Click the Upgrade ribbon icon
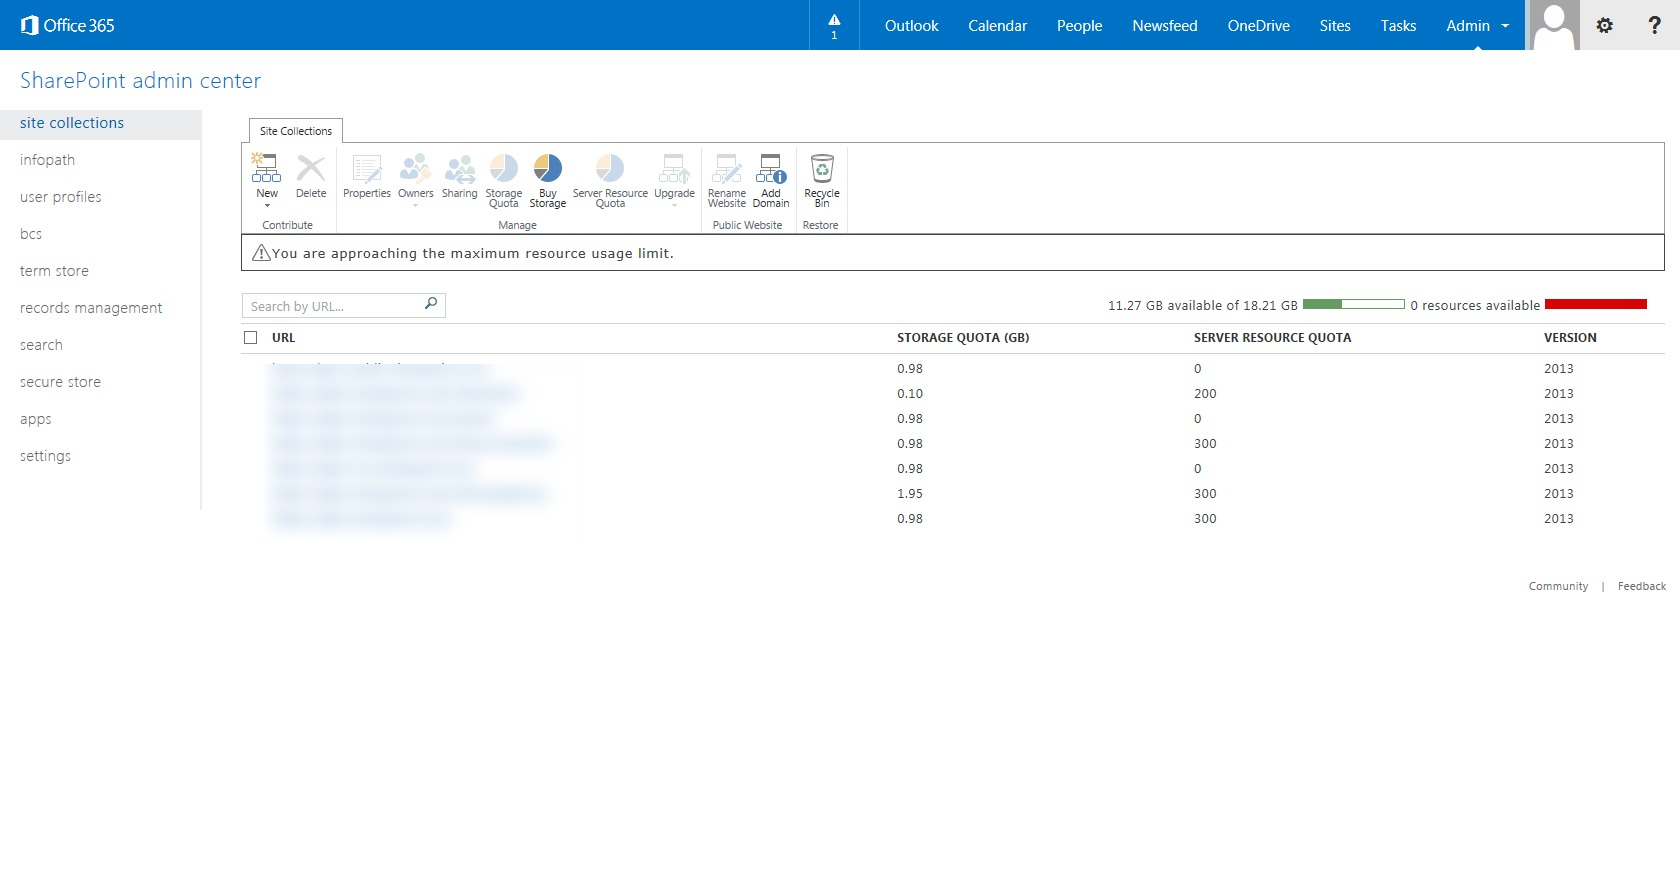1680x871 pixels. [674, 168]
